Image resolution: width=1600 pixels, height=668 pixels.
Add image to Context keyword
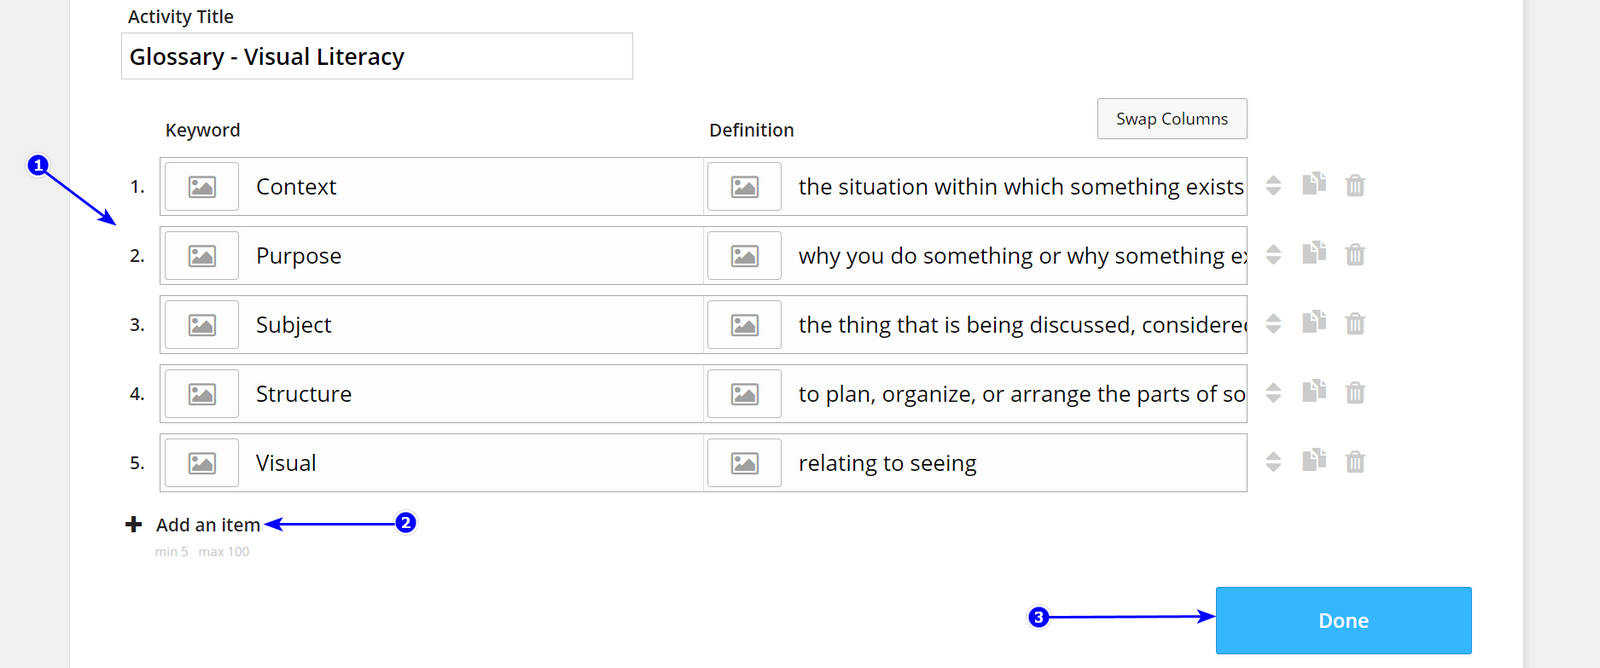[202, 186]
